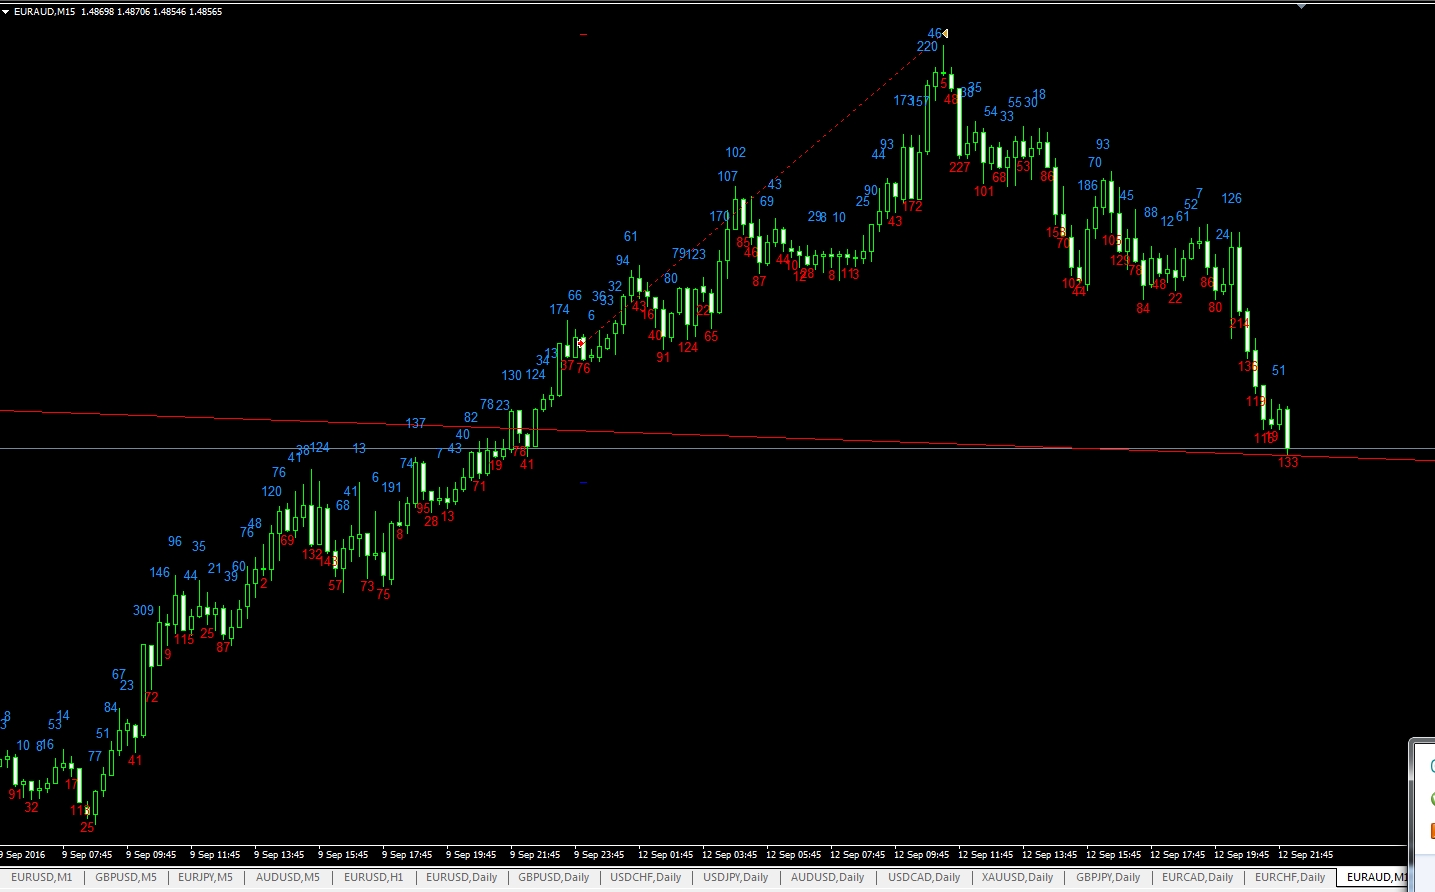Select the USDCAD,Daily chart tab

pos(924,877)
